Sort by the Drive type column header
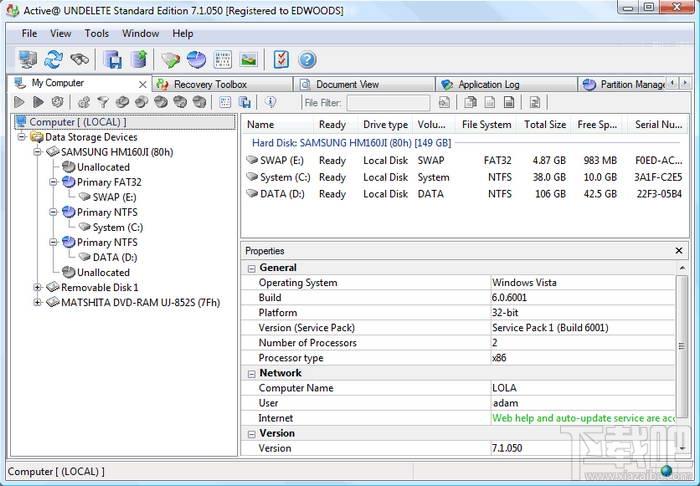 click(x=385, y=125)
